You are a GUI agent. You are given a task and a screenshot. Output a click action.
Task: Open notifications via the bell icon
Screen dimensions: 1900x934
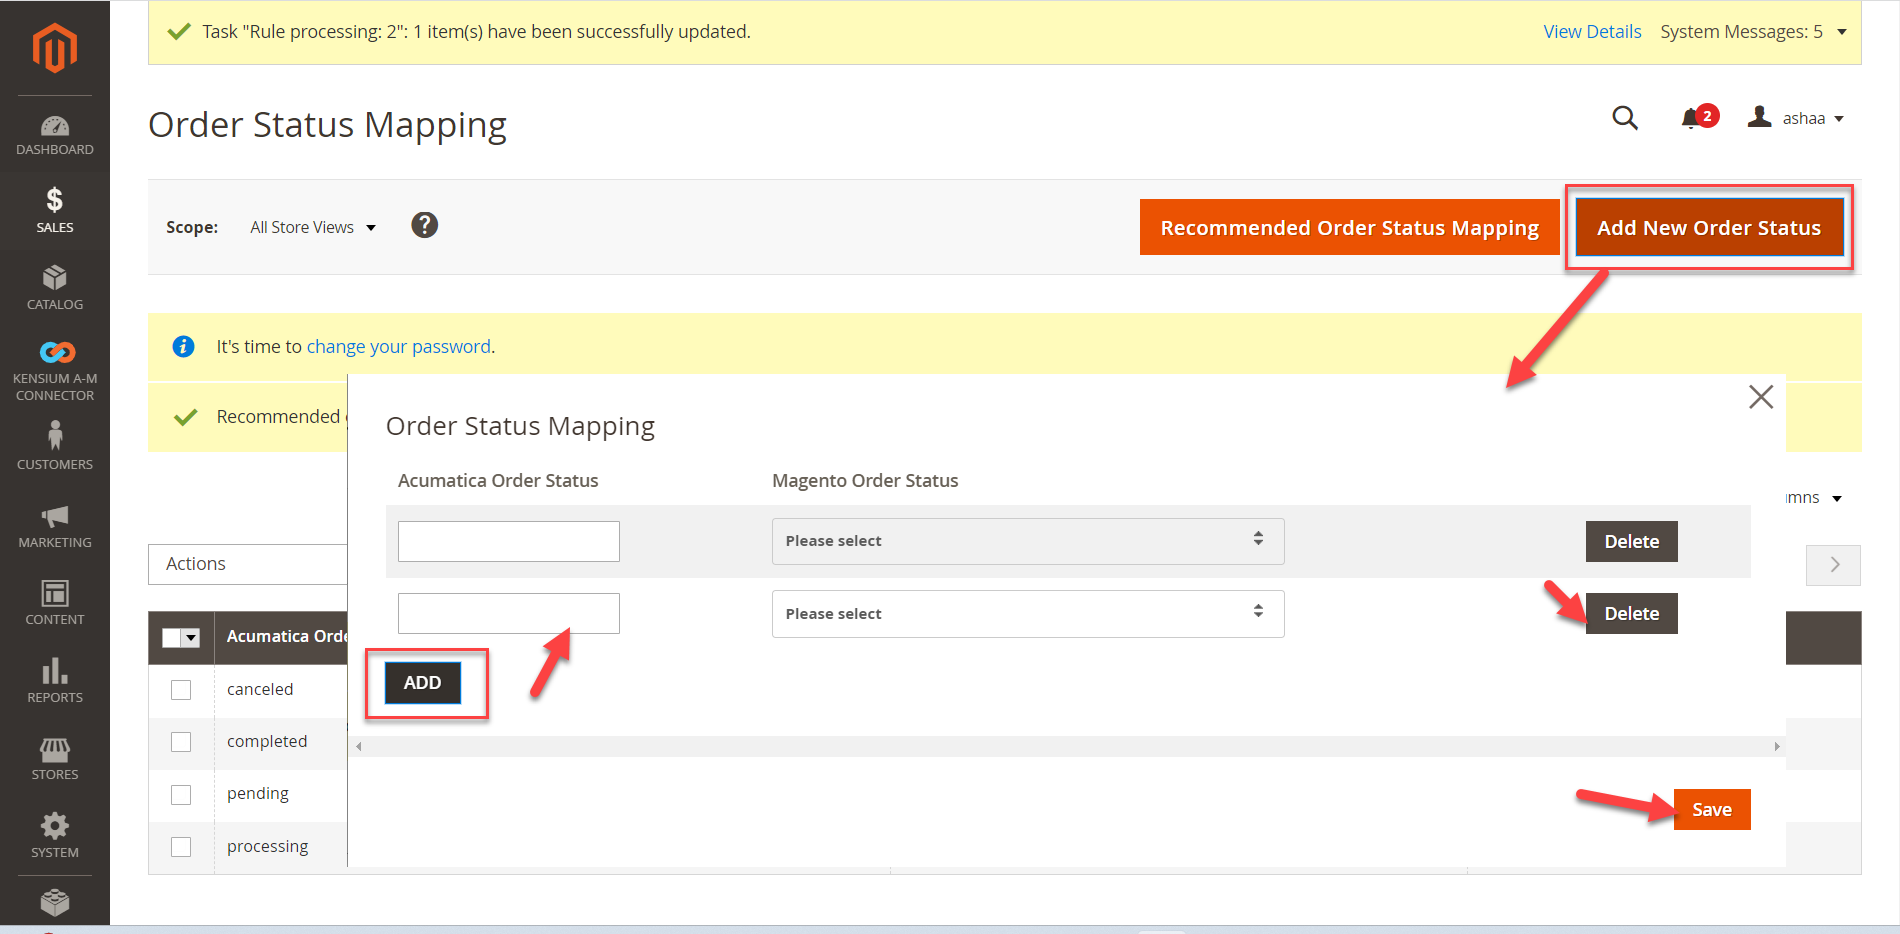1690,118
